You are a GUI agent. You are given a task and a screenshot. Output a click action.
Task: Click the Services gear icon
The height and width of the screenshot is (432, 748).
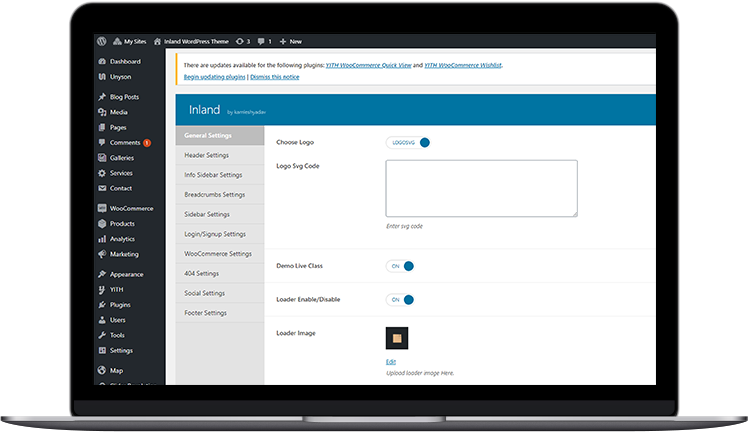tap(102, 173)
